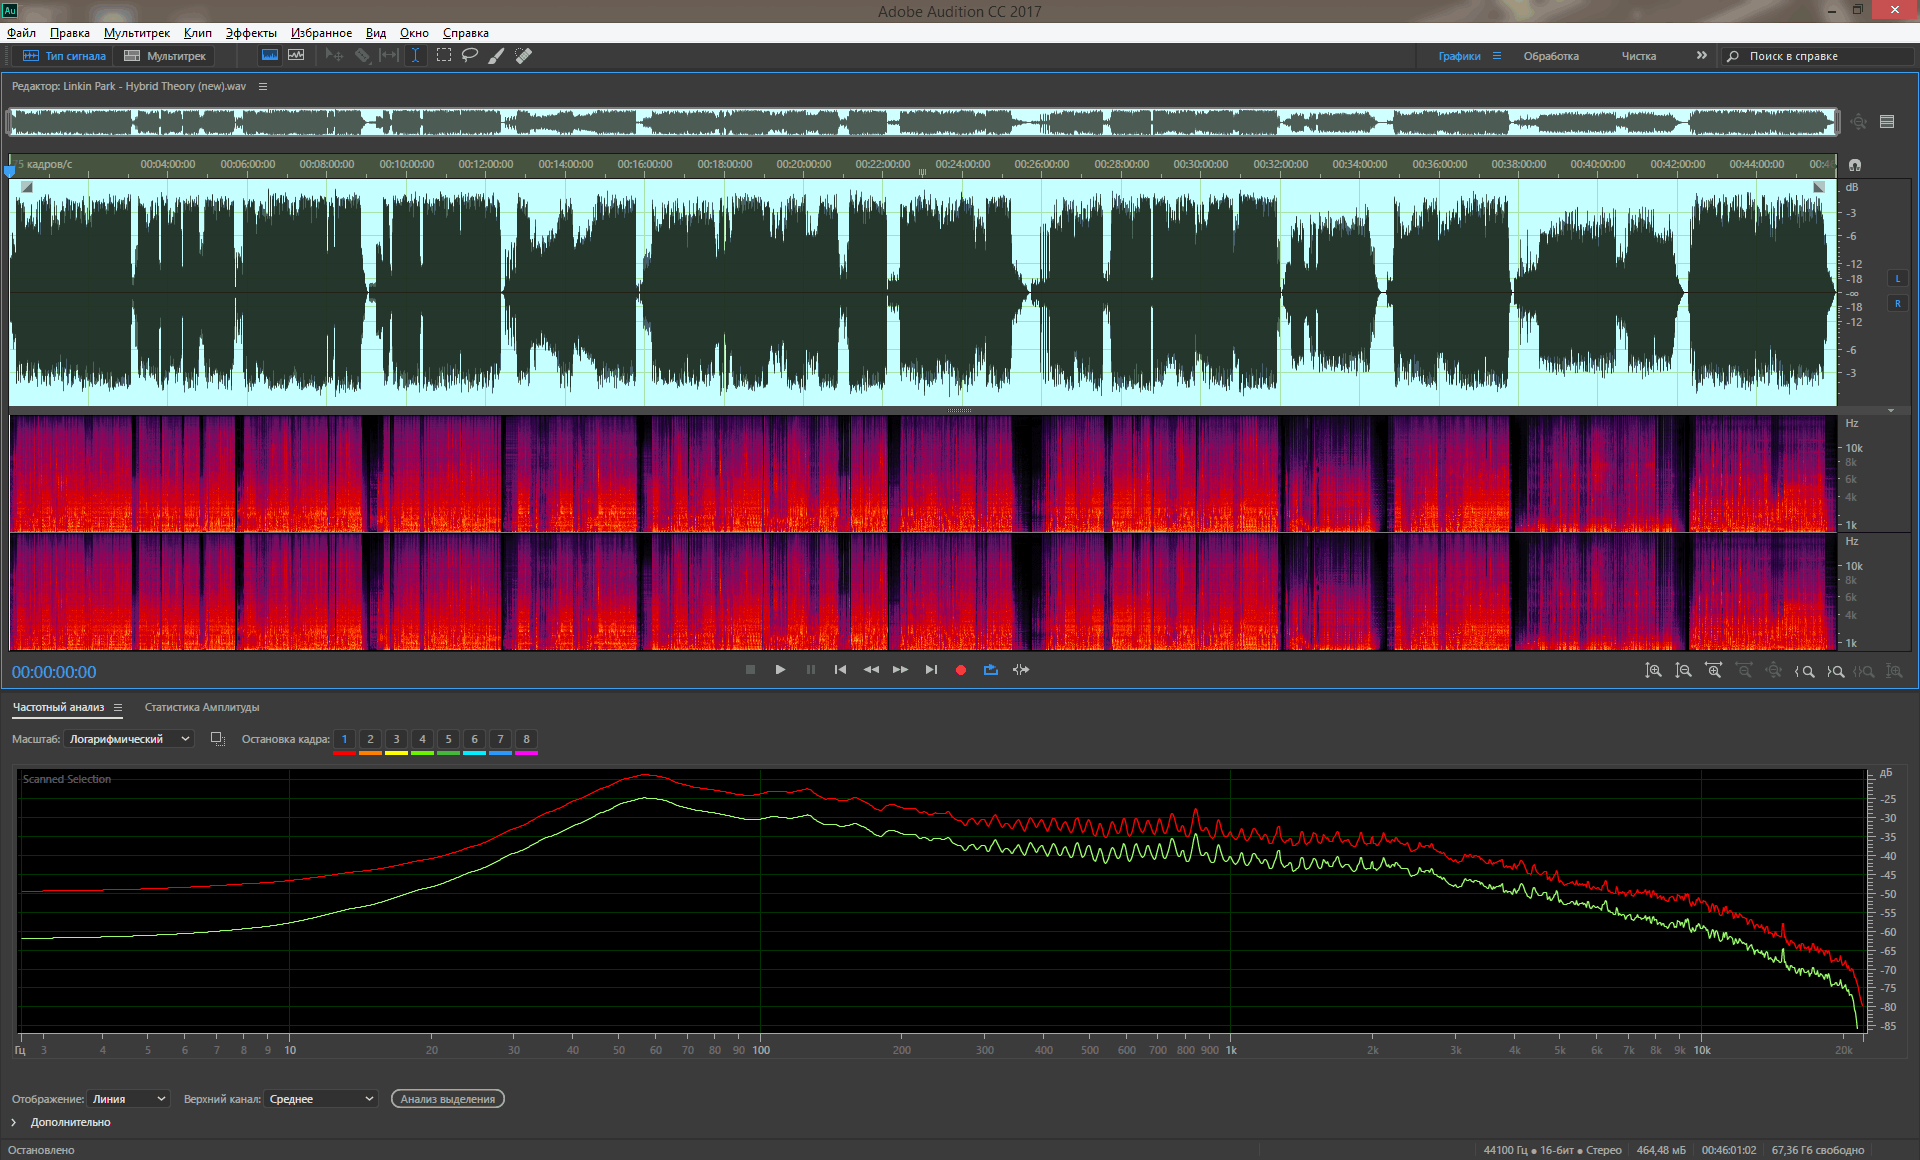
Task: Click Zoom Out Amplitude icon
Action: (x=1684, y=671)
